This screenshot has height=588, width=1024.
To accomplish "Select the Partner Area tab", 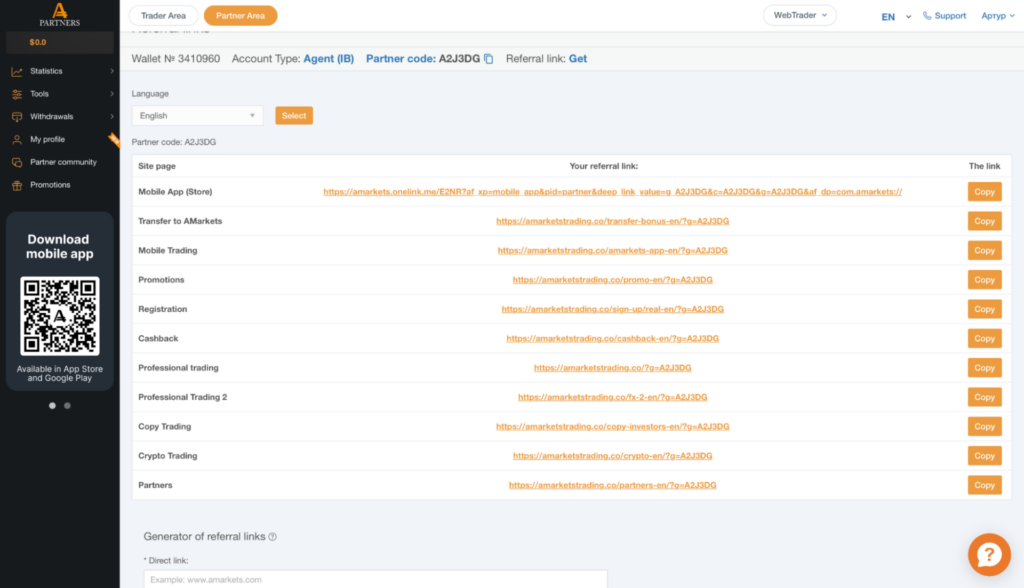I will tap(240, 16).
